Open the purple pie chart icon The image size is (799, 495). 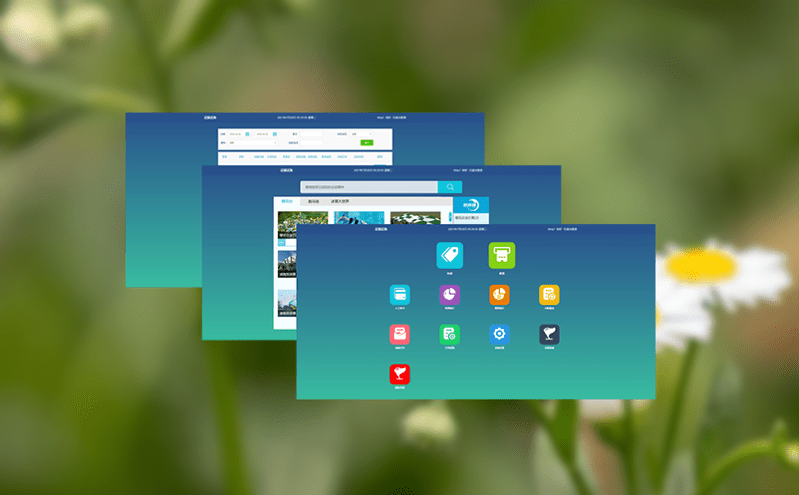(x=449, y=294)
